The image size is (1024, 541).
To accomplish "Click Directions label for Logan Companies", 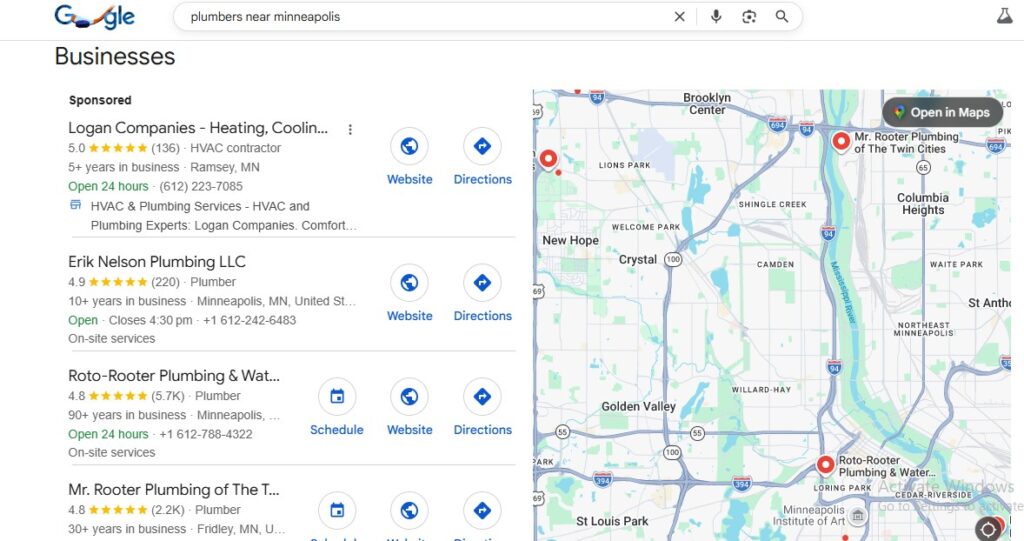I will [x=483, y=179].
